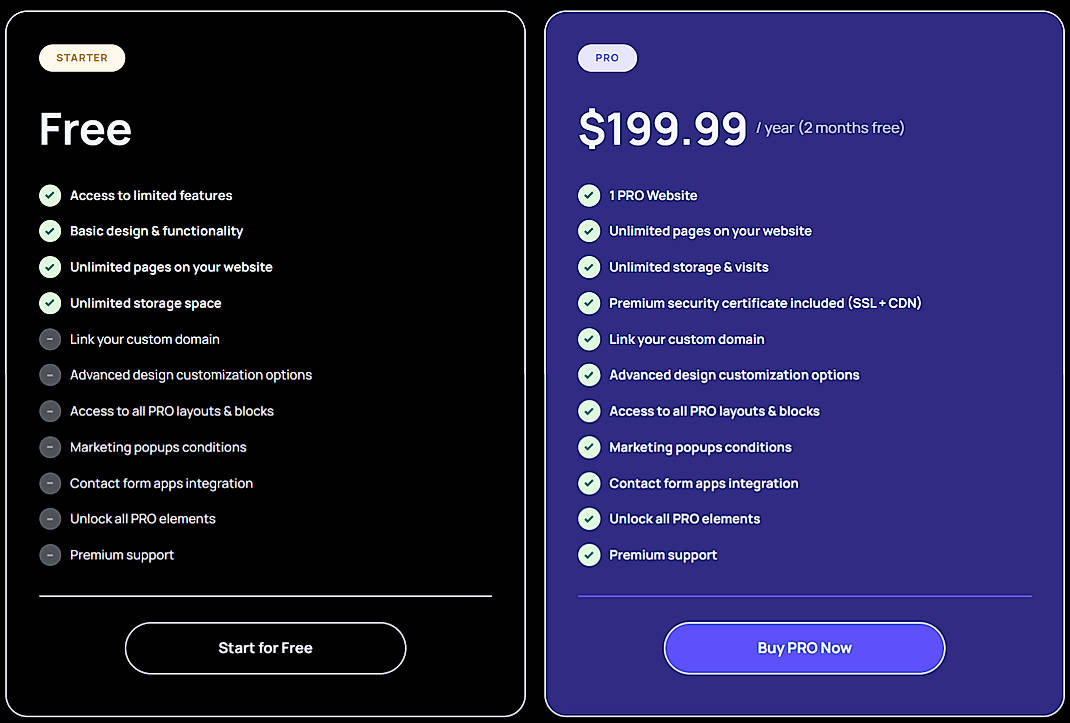Click checkmark beside PRO Contact form apps integration

click(589, 483)
